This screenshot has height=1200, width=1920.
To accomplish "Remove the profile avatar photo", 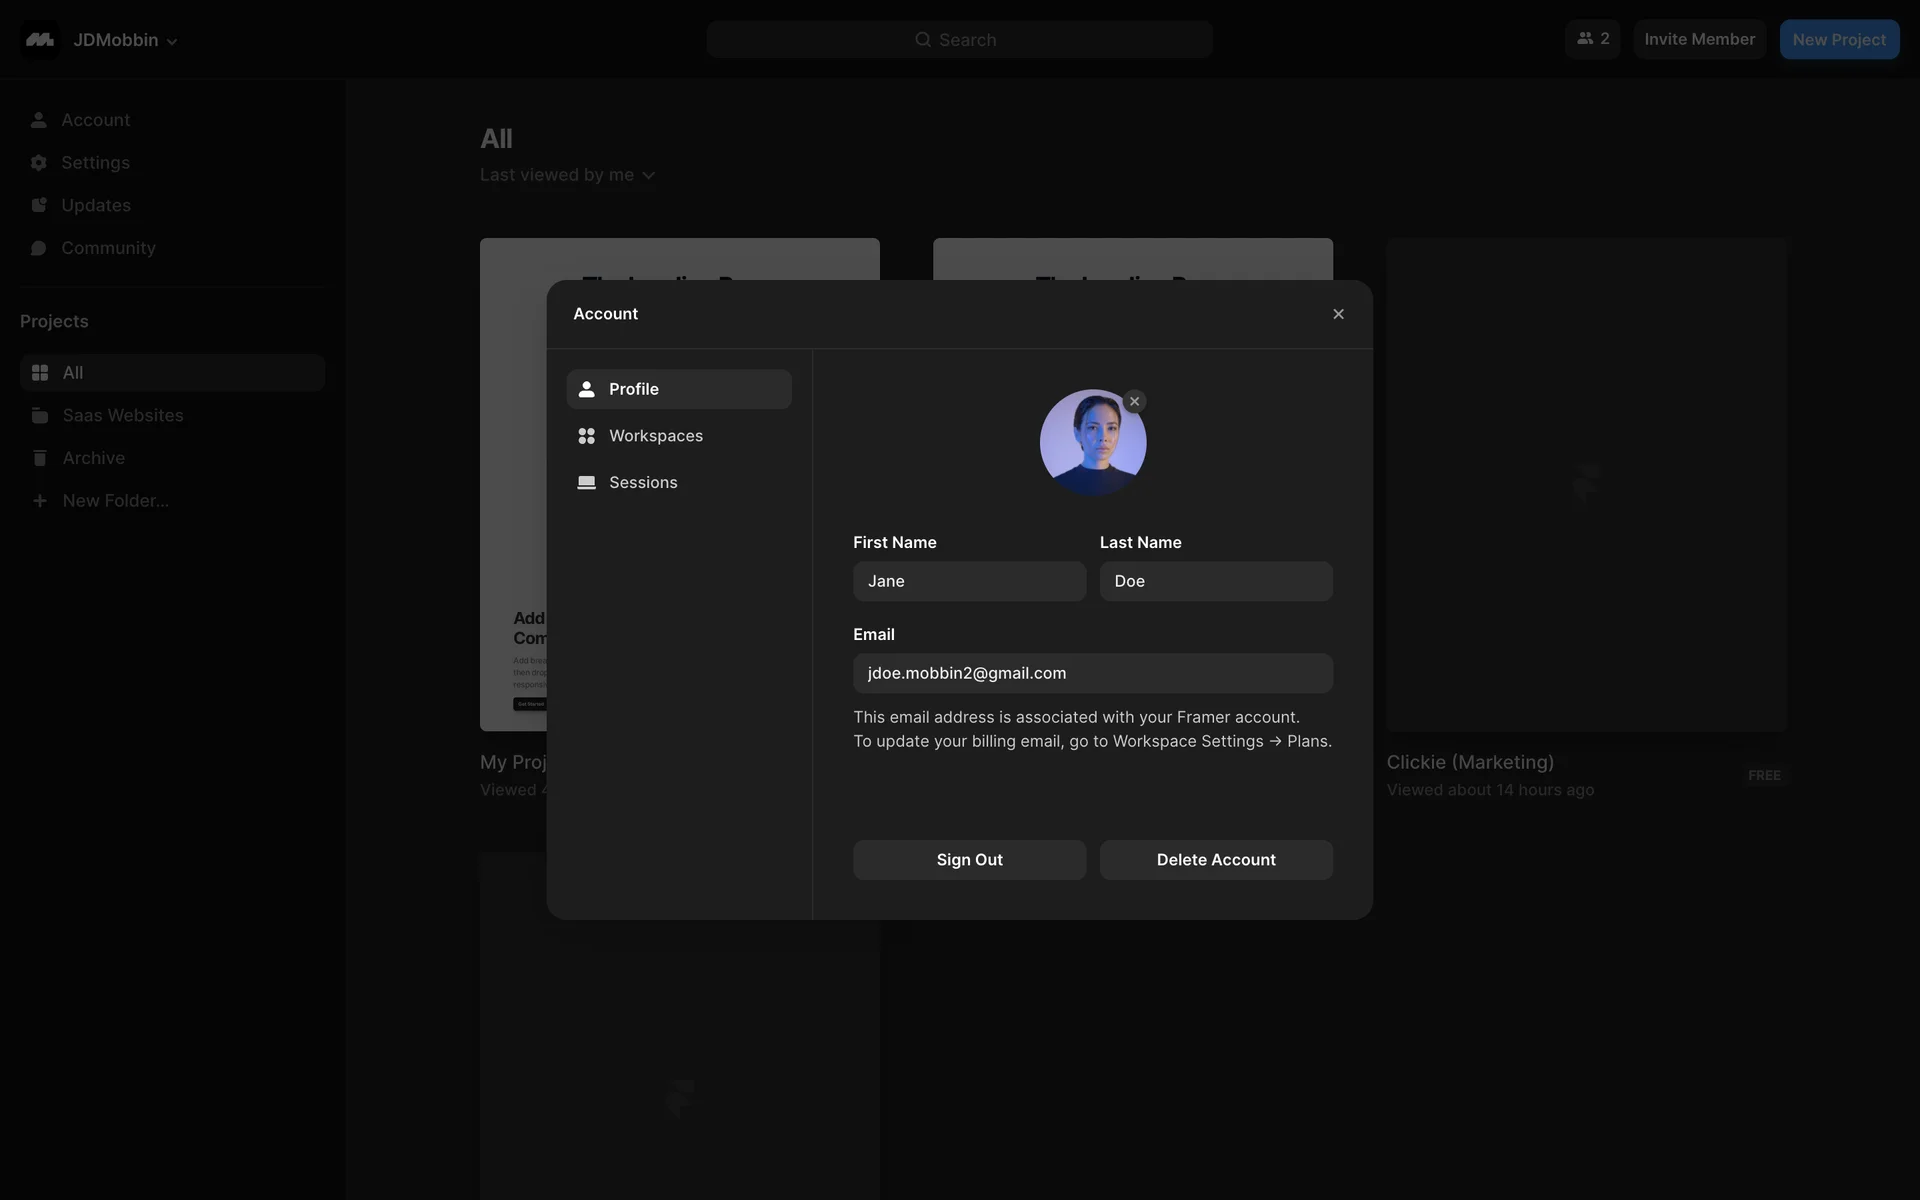I will (1134, 401).
